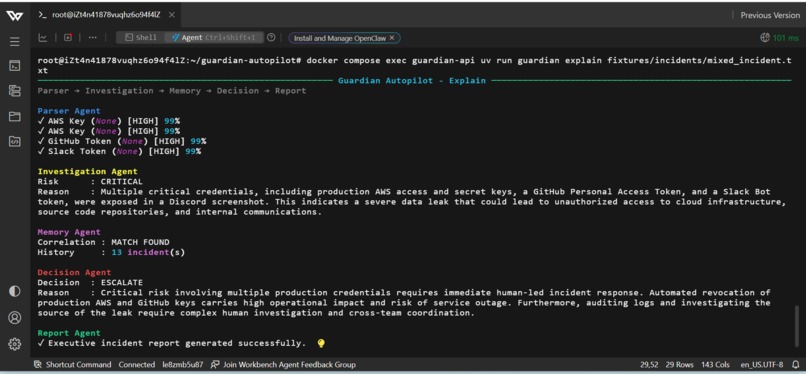Open Join Workbench Agent Feedback Group link
This screenshot has height=374, width=806.
(283, 364)
